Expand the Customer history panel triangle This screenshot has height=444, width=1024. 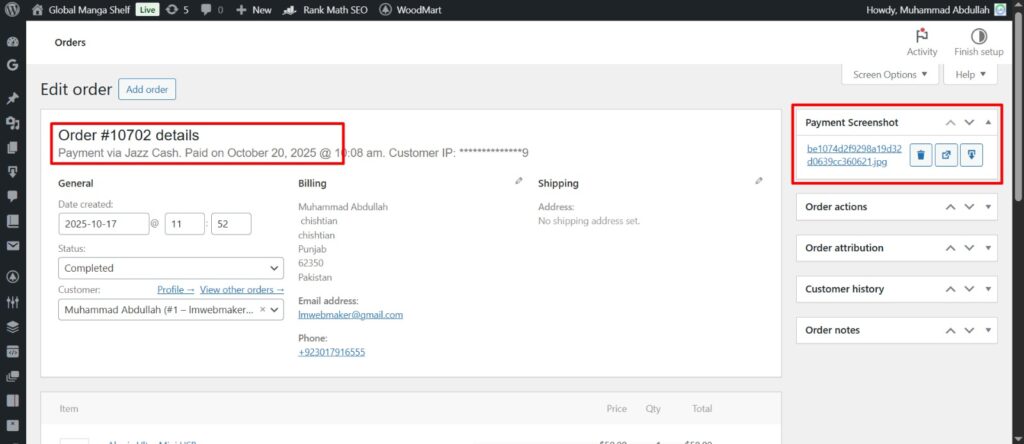tap(988, 289)
